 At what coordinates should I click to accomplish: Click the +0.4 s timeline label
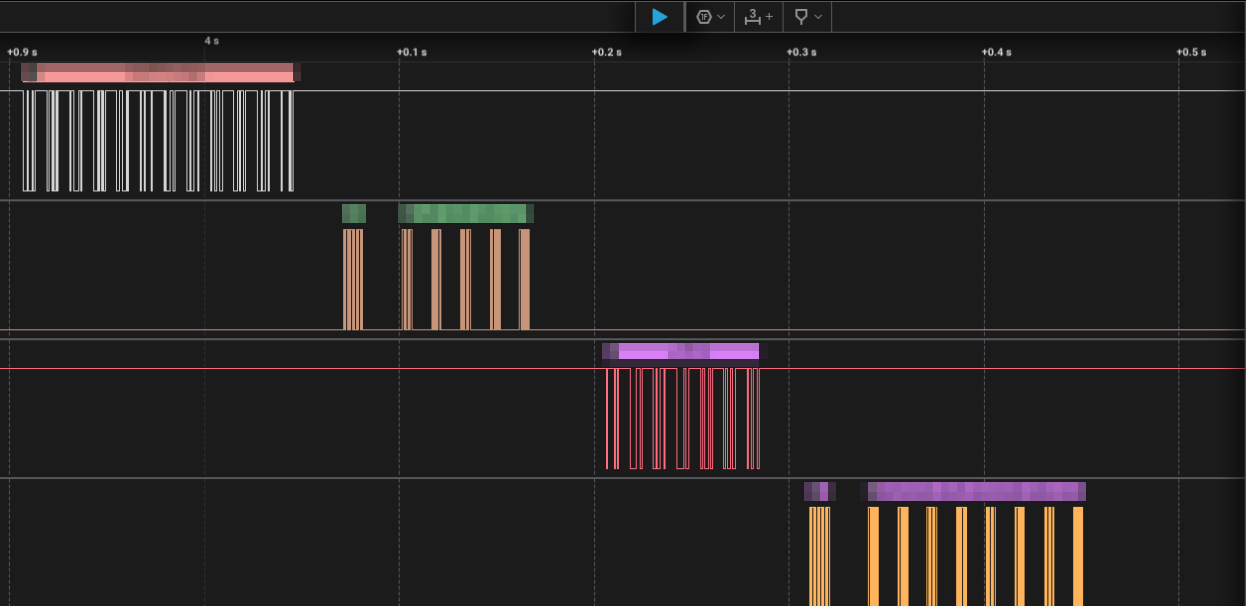(x=996, y=52)
